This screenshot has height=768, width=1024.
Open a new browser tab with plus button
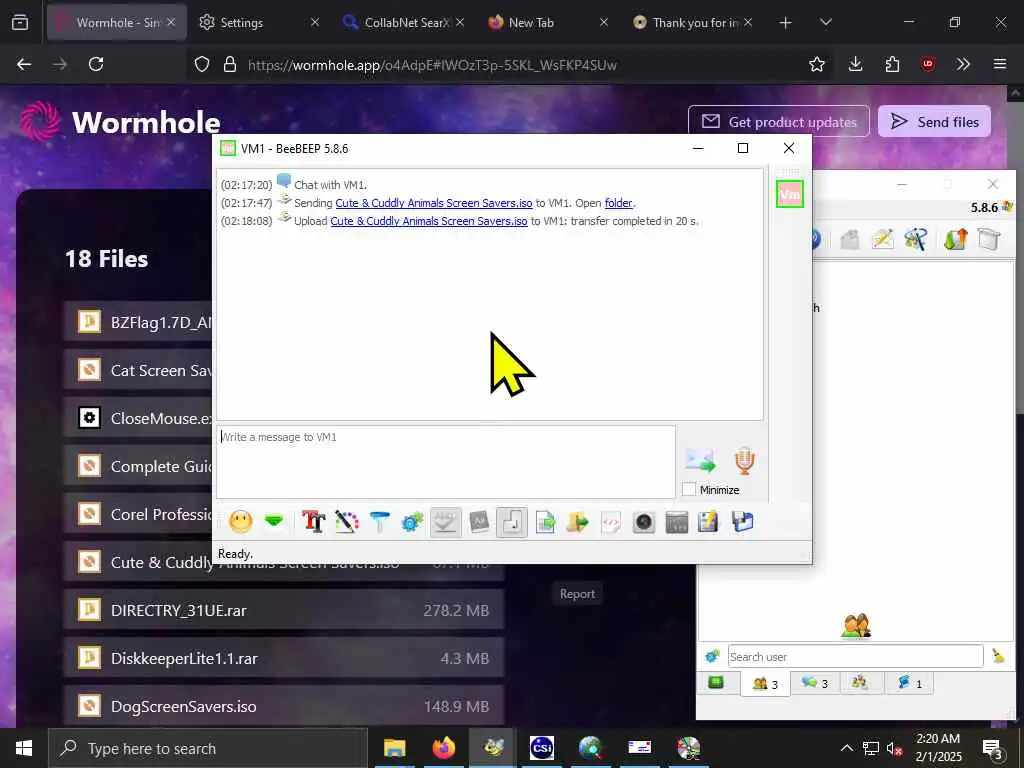click(786, 22)
